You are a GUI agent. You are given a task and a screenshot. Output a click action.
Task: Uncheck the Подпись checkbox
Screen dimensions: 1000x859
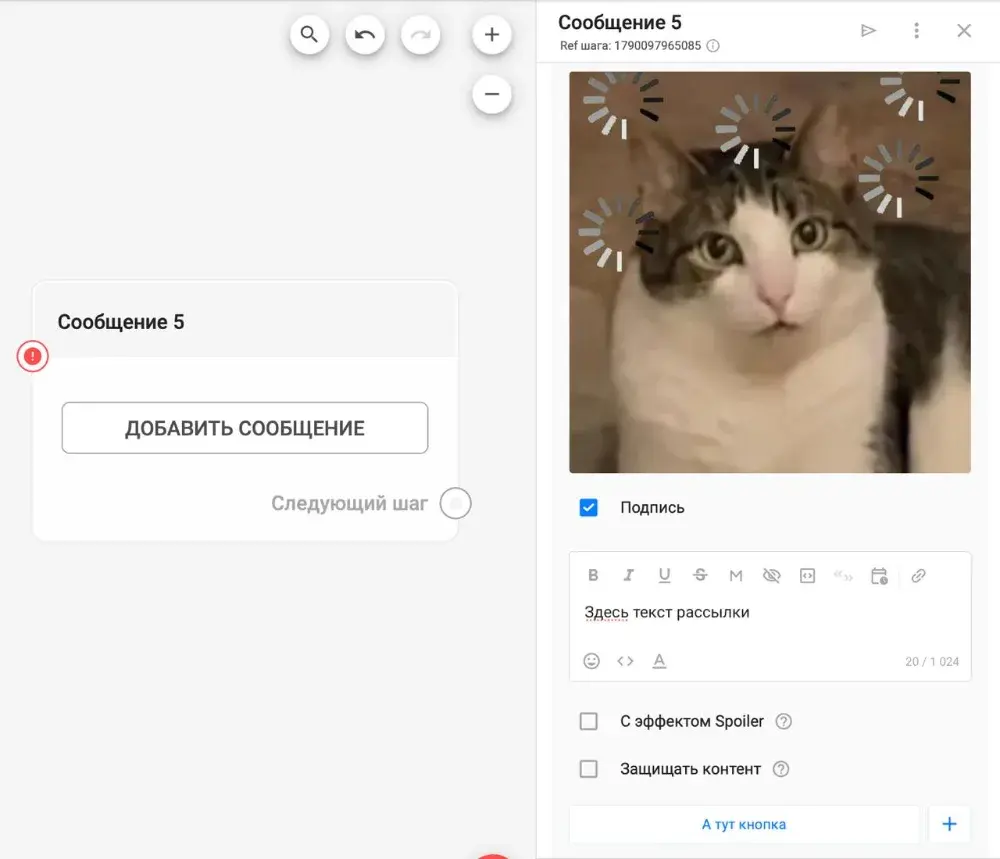pyautogui.click(x=589, y=508)
